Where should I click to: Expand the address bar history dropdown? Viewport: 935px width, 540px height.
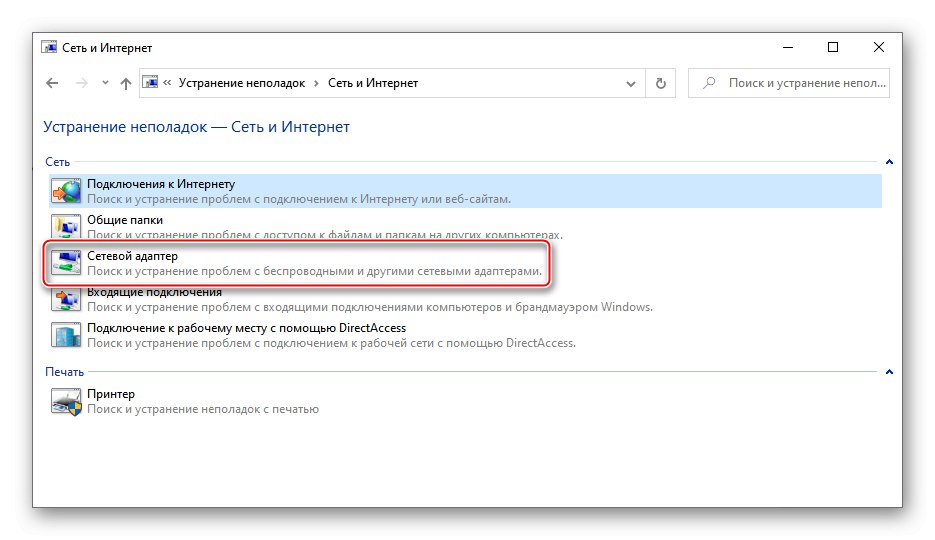[x=630, y=83]
